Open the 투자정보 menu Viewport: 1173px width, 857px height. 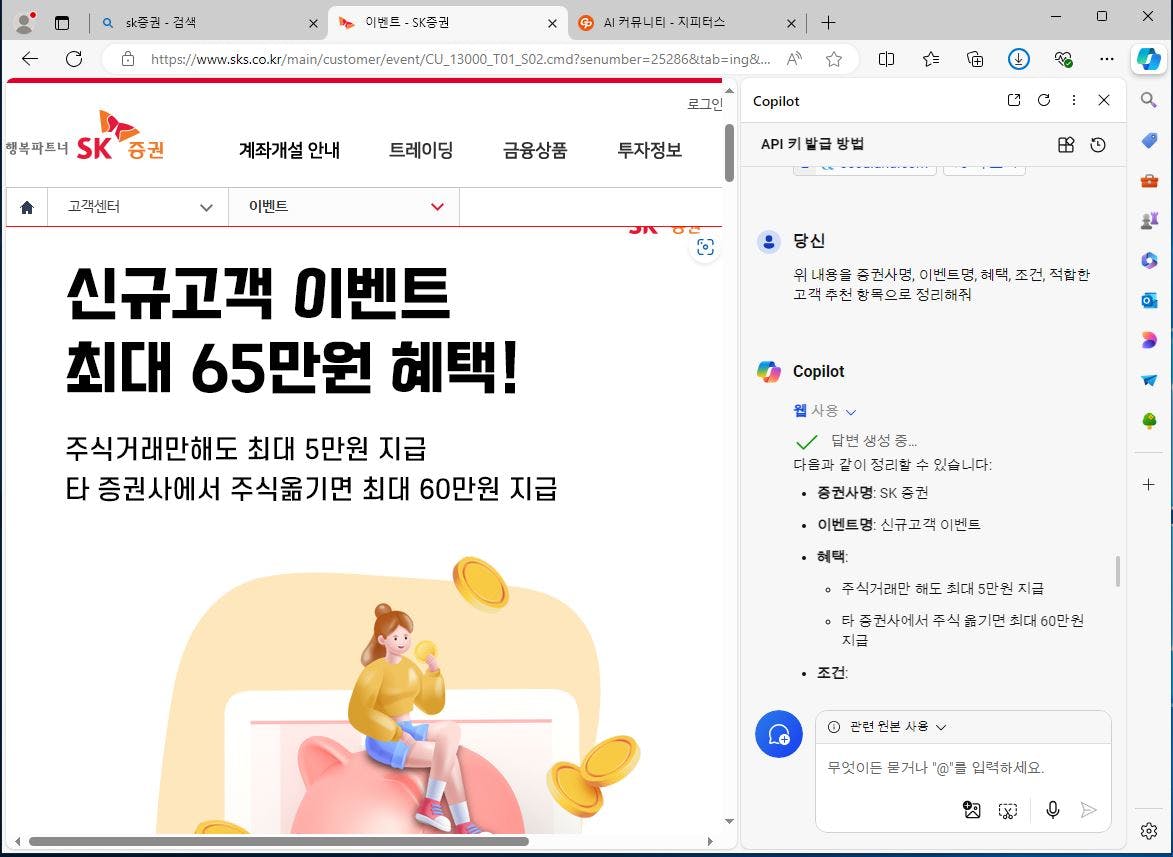[x=649, y=150]
